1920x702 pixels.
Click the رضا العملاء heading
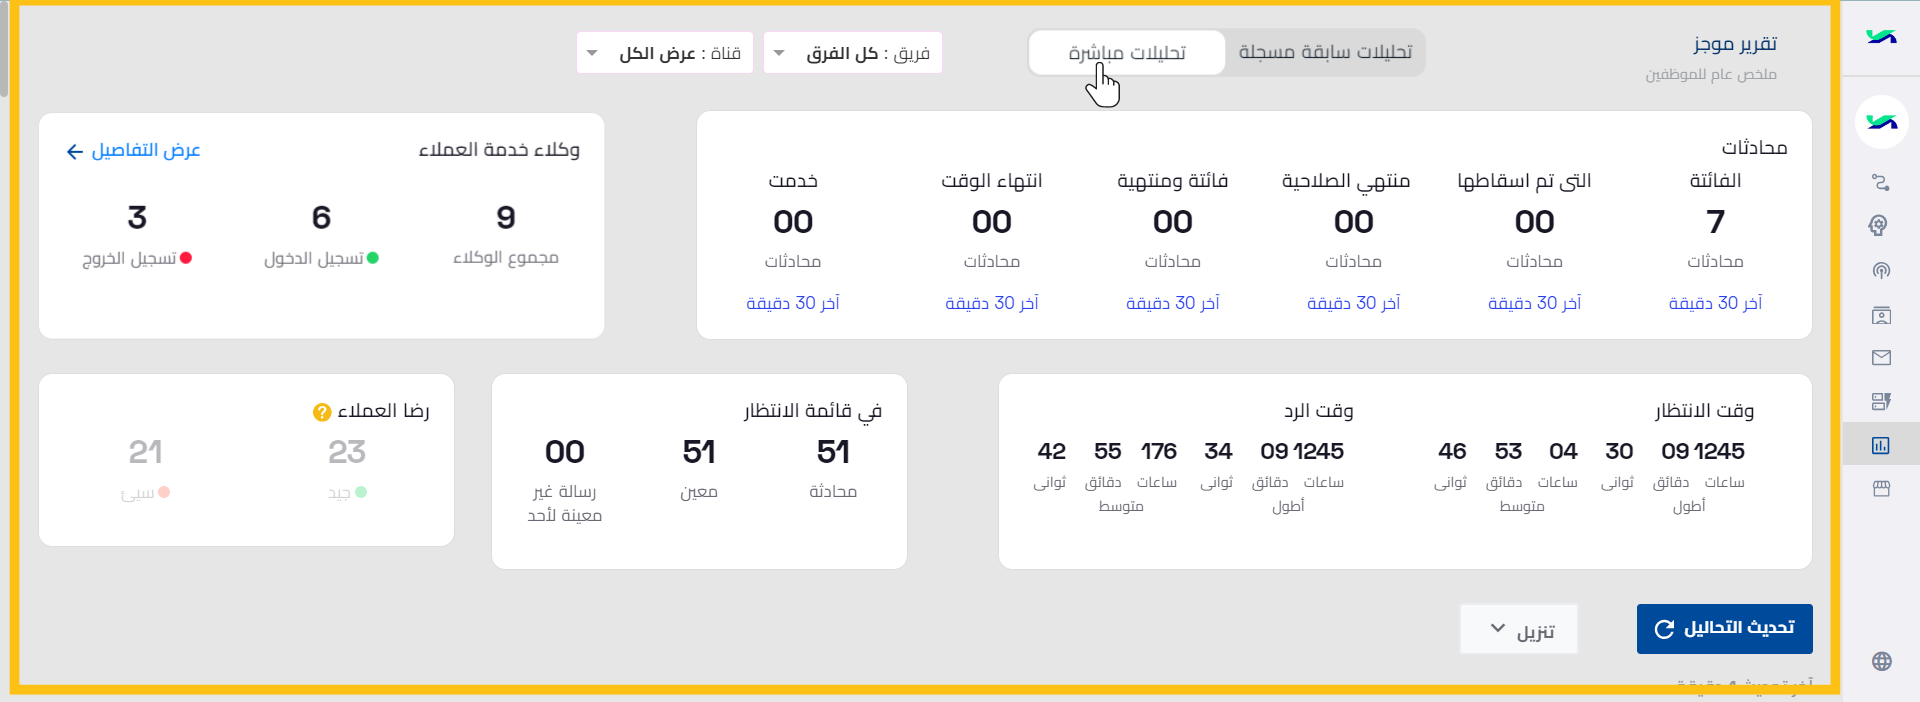pos(383,411)
